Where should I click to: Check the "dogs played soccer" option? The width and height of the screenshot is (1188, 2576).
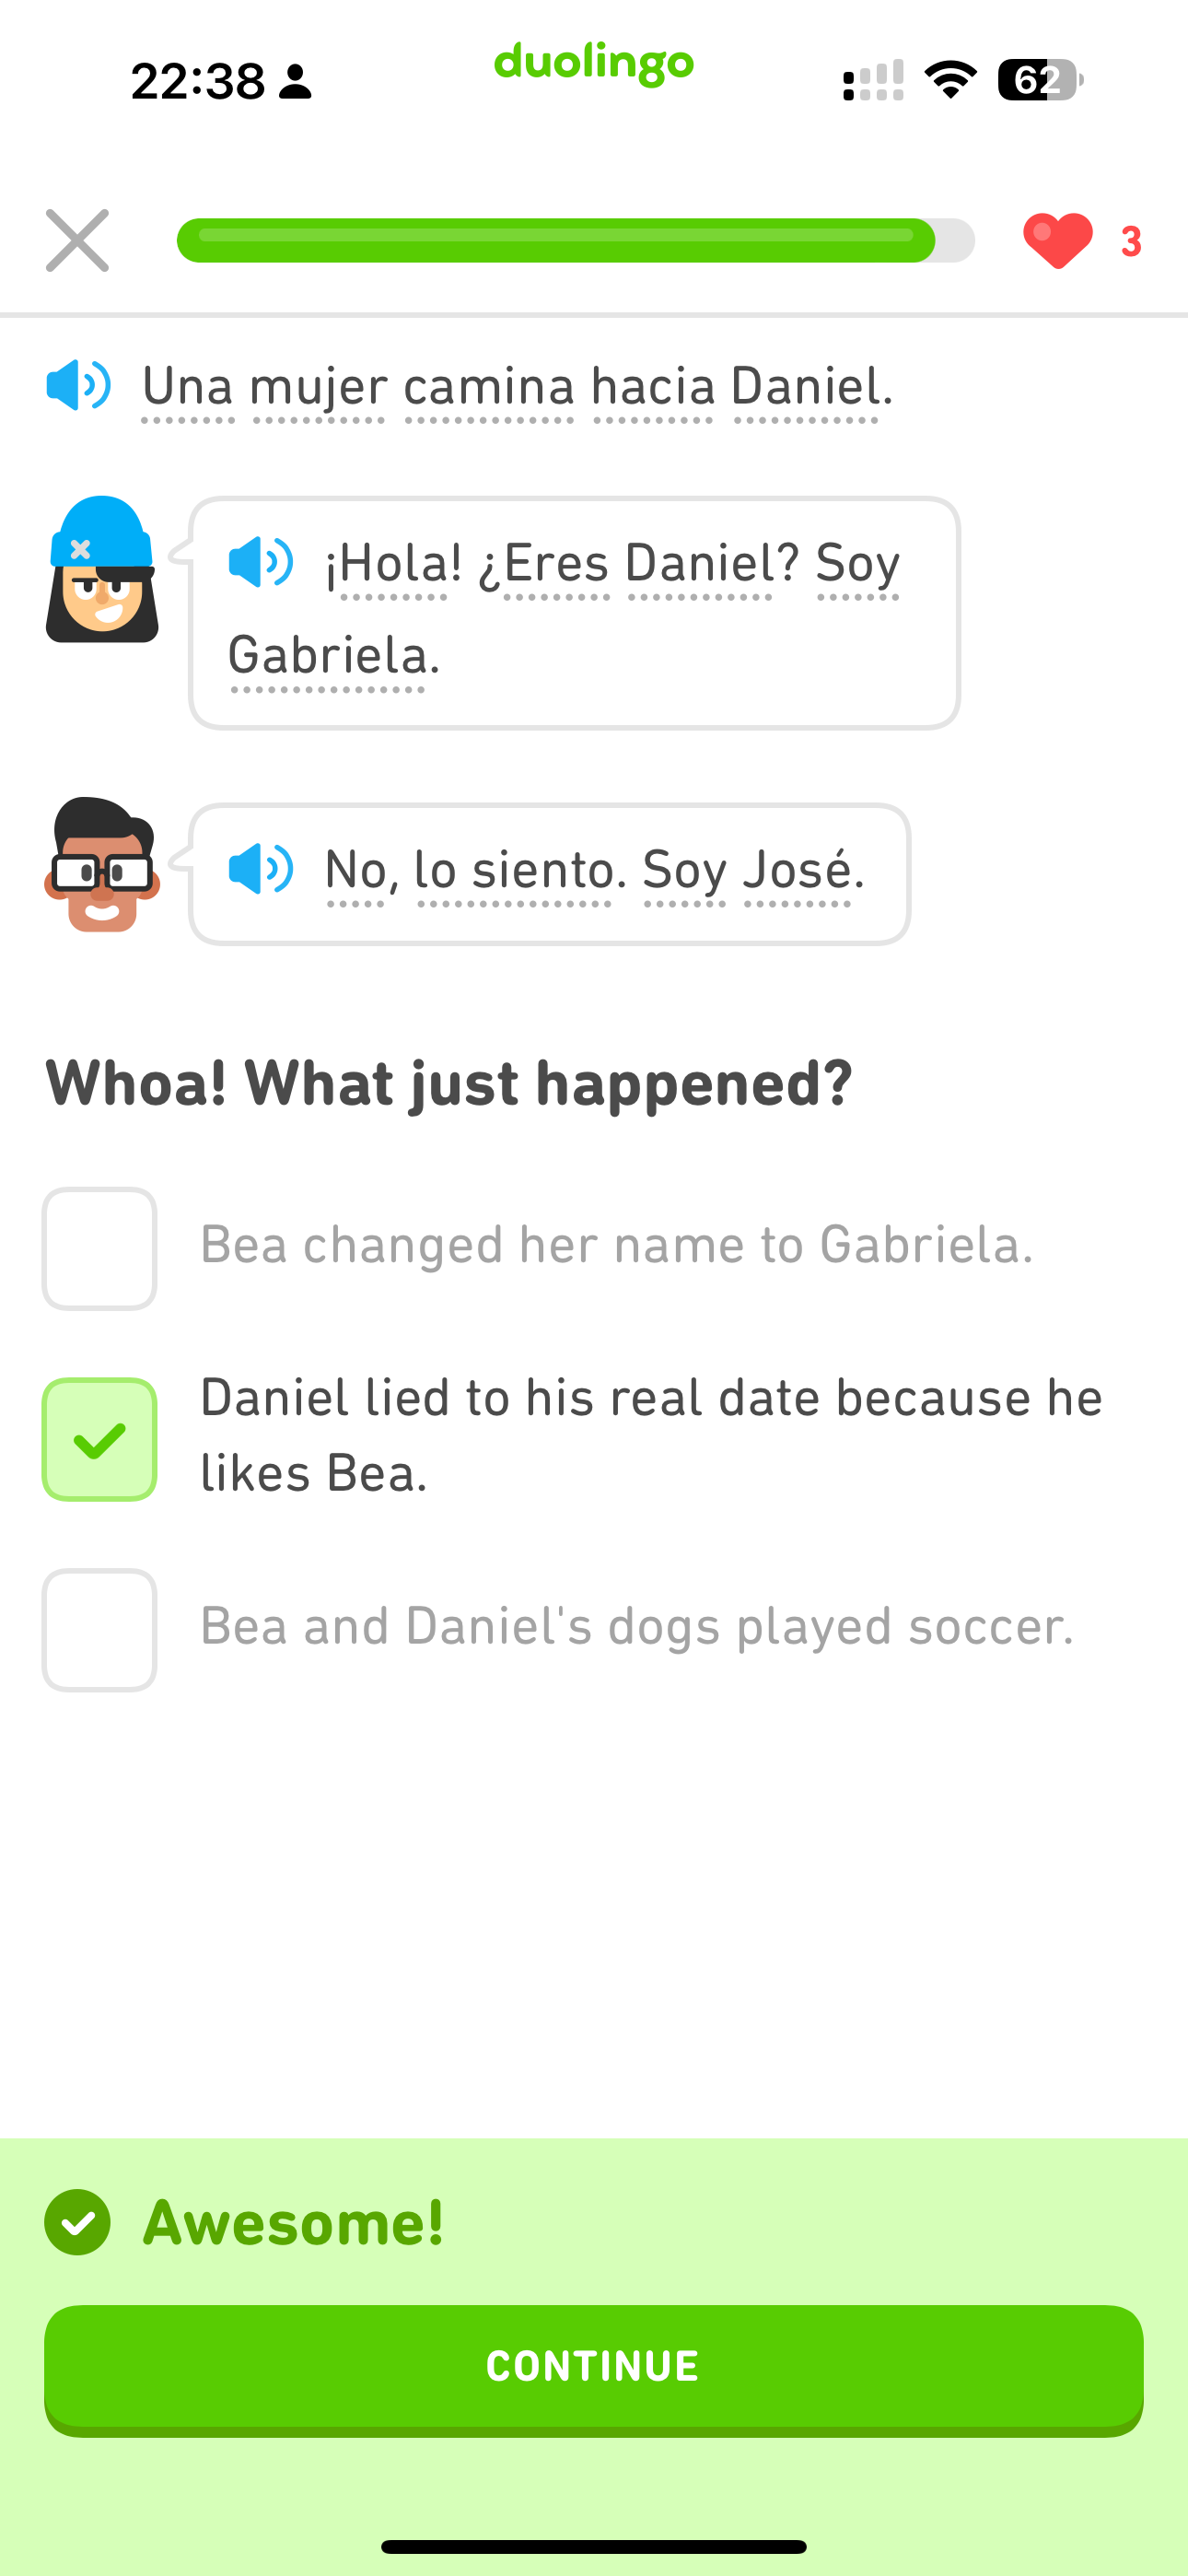pos(99,1630)
